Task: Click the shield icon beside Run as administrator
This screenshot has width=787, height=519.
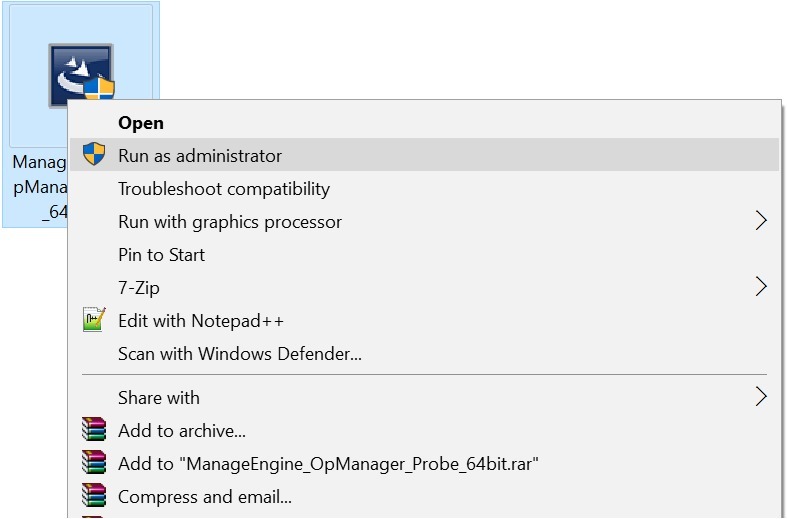Action: (94, 155)
